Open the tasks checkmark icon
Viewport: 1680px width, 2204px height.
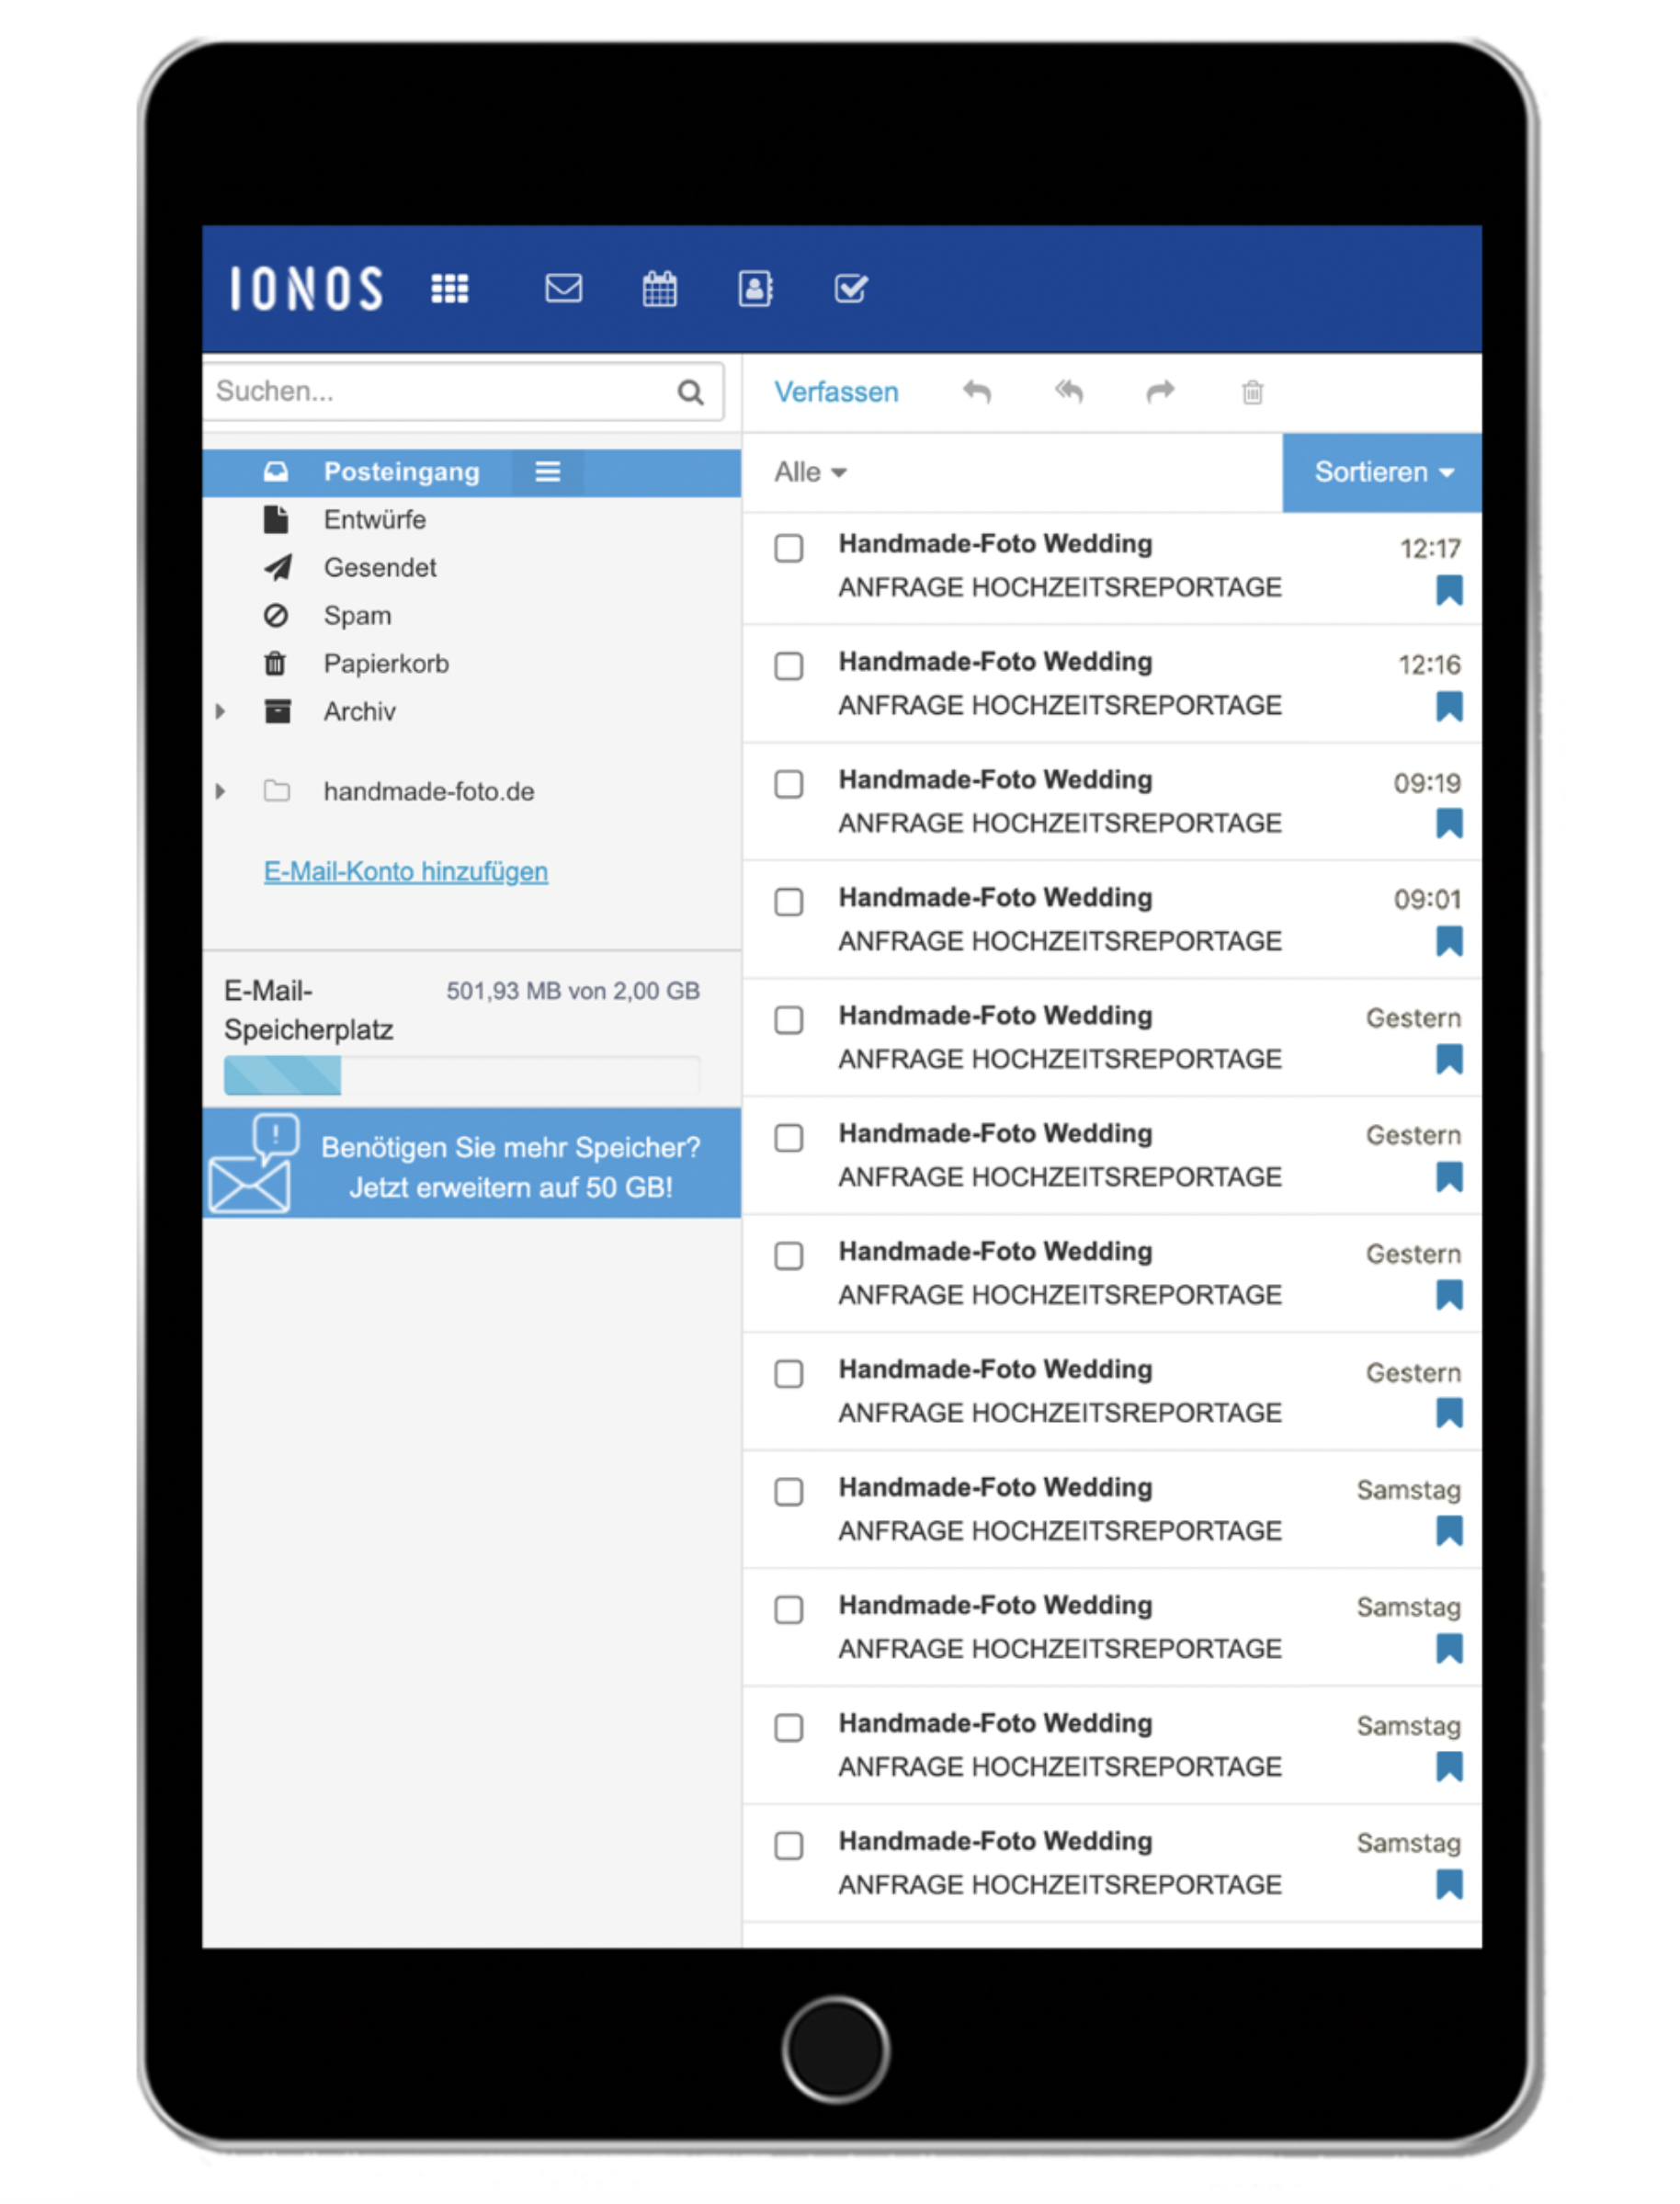[850, 289]
